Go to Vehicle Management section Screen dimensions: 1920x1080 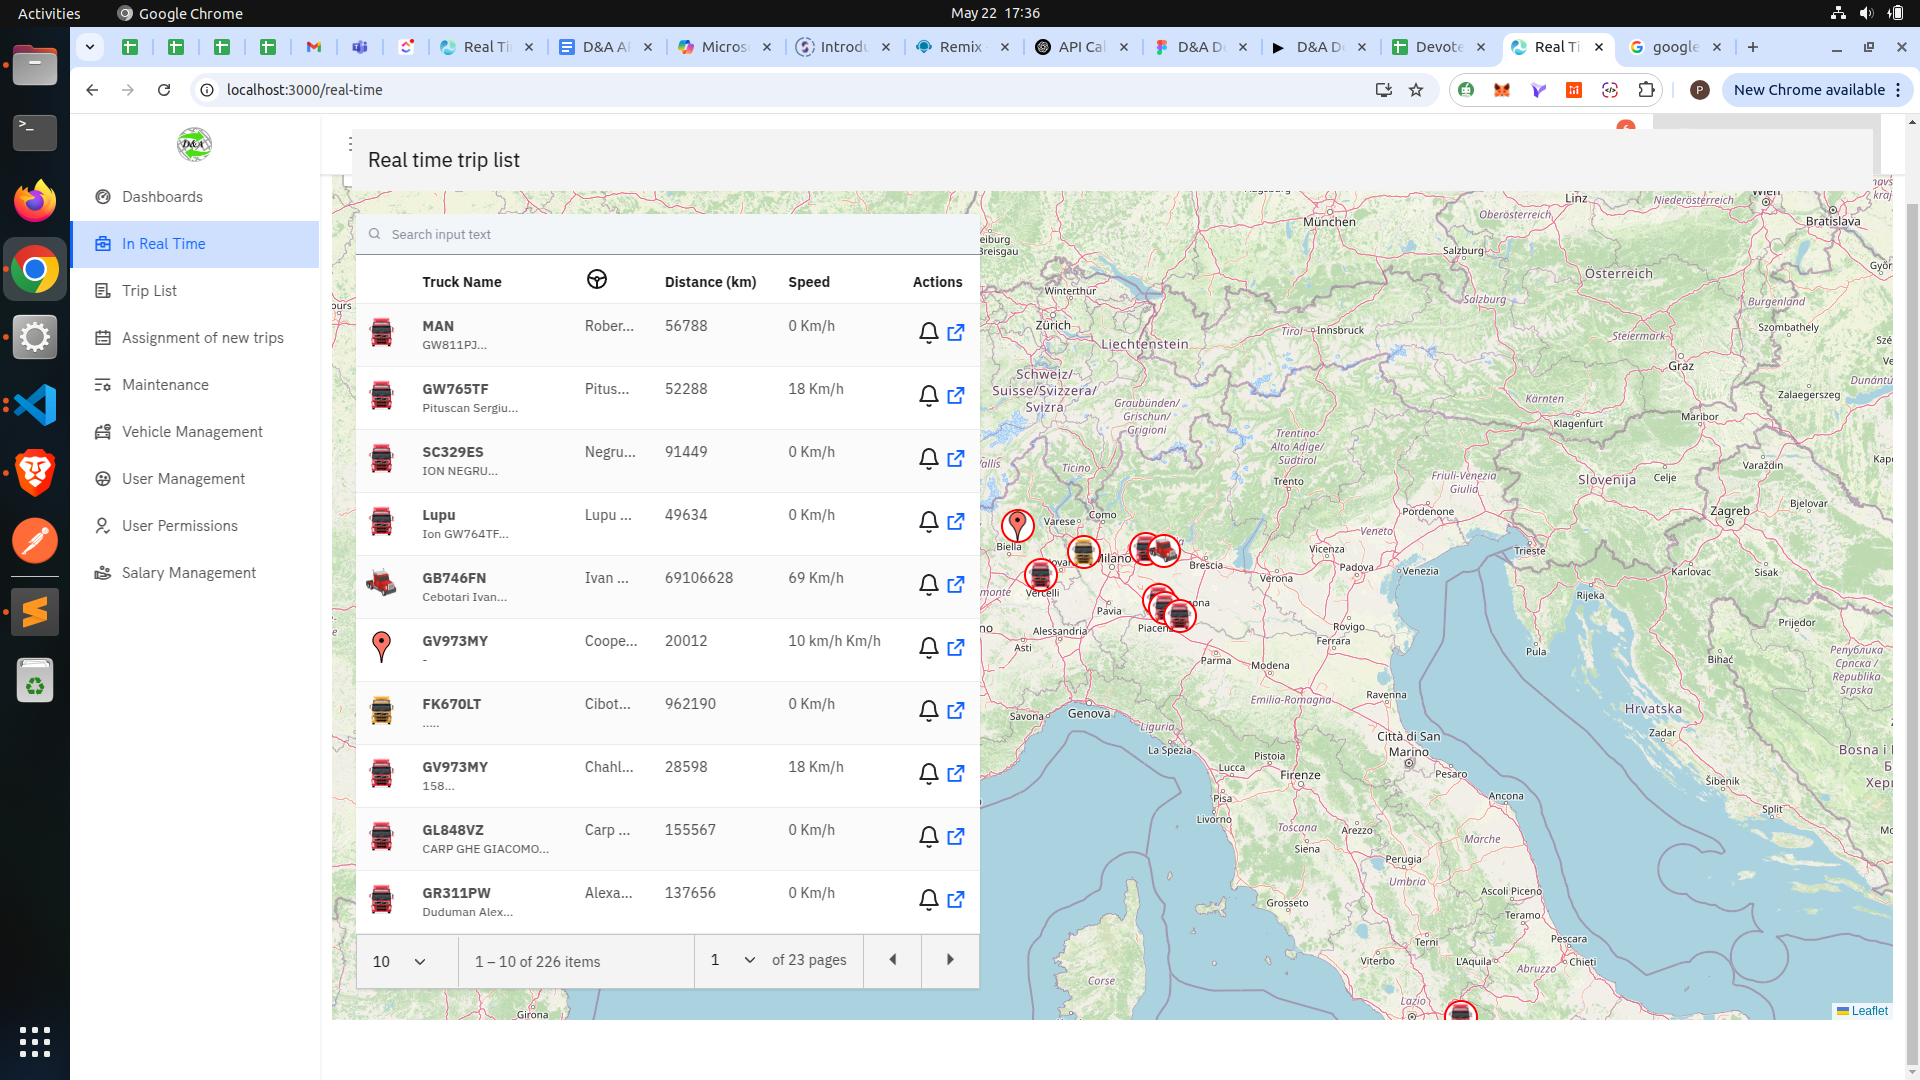192,432
